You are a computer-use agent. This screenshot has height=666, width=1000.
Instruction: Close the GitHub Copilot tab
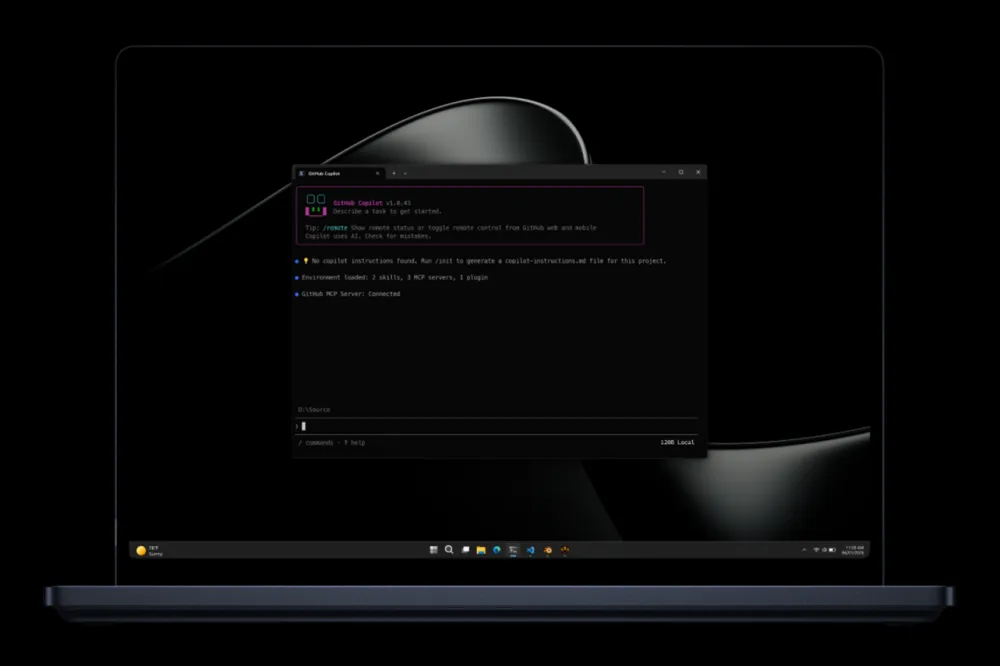(378, 174)
